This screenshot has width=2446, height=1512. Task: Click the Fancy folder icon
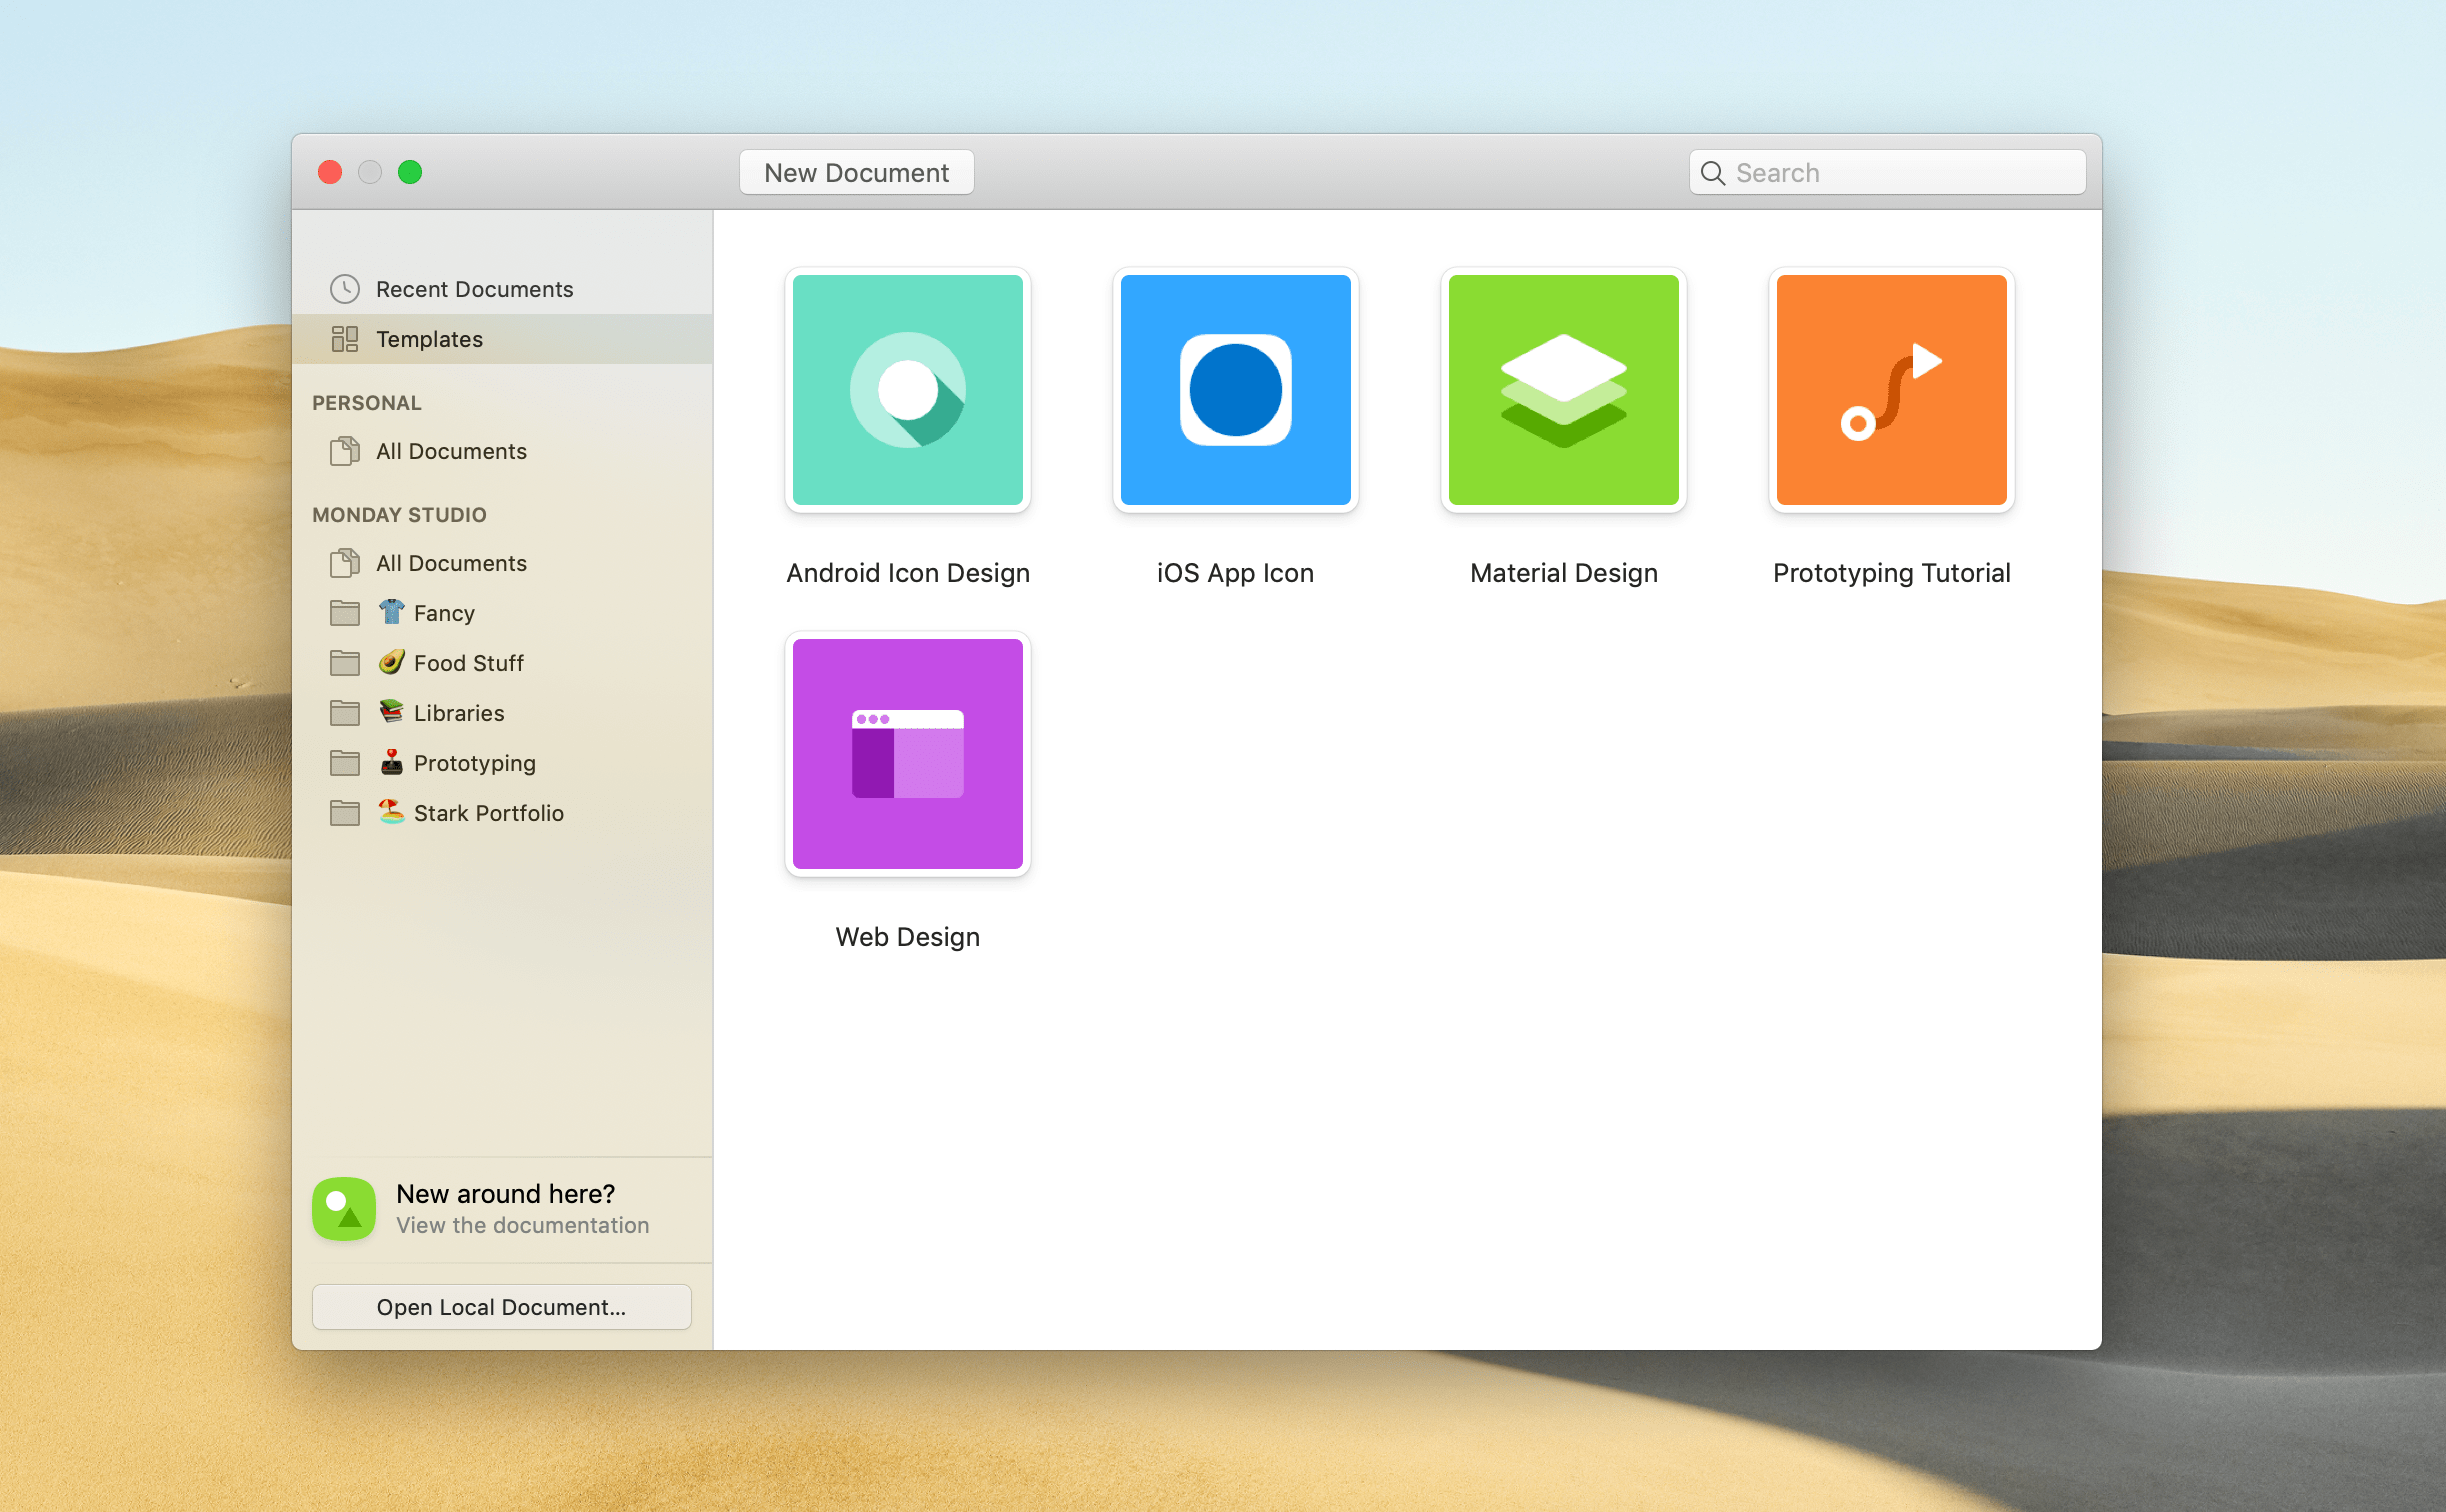pyautogui.click(x=345, y=613)
